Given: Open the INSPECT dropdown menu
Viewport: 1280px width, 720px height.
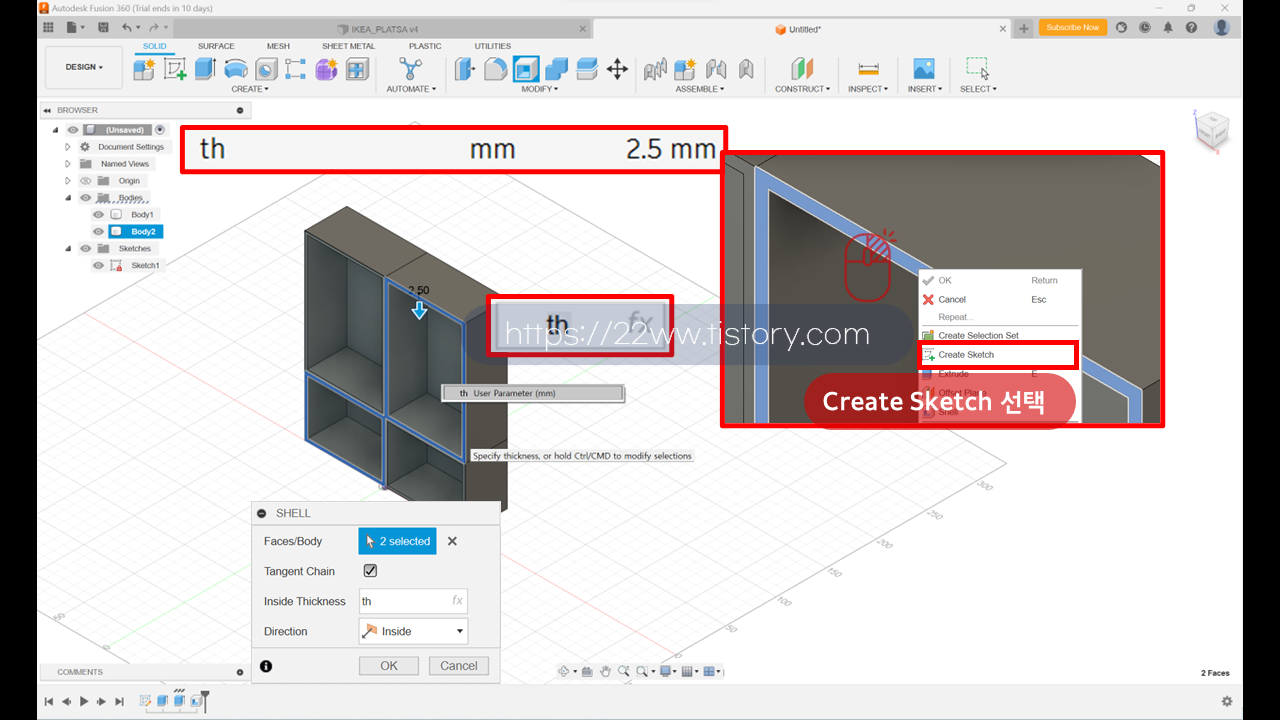Looking at the screenshot, I should coord(868,89).
